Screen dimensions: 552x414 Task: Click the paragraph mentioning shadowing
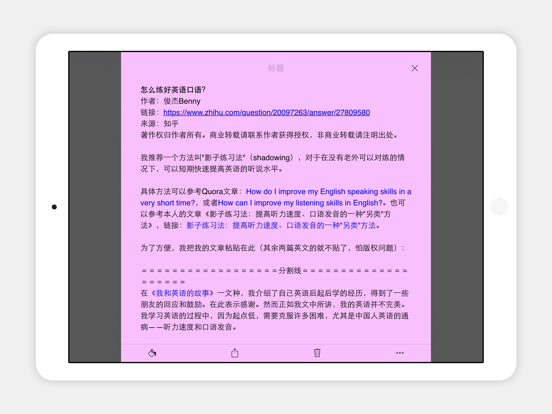point(272,163)
